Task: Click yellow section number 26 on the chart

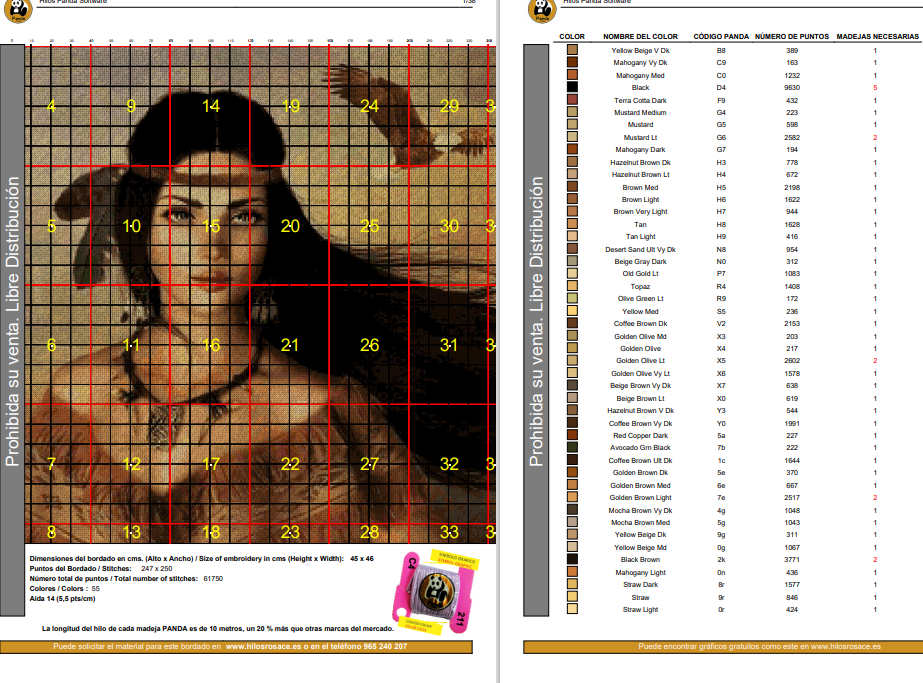Action: tap(370, 345)
